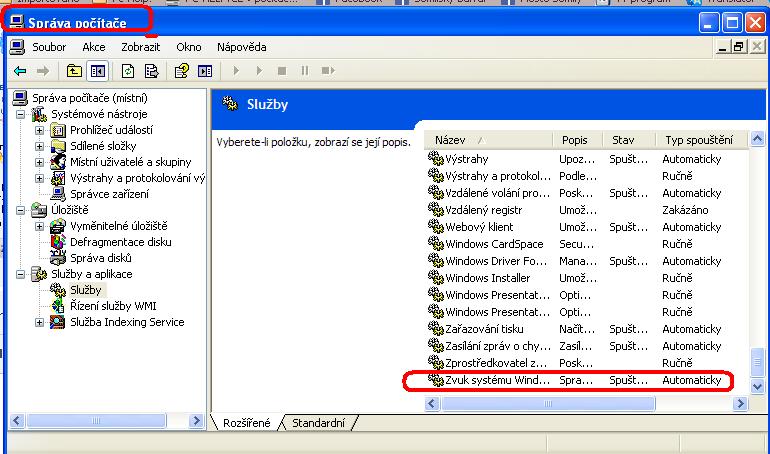Image resolution: width=770 pixels, height=454 pixels.
Task: Expand the Prohlížeč událostí node
Action: [x=39, y=130]
